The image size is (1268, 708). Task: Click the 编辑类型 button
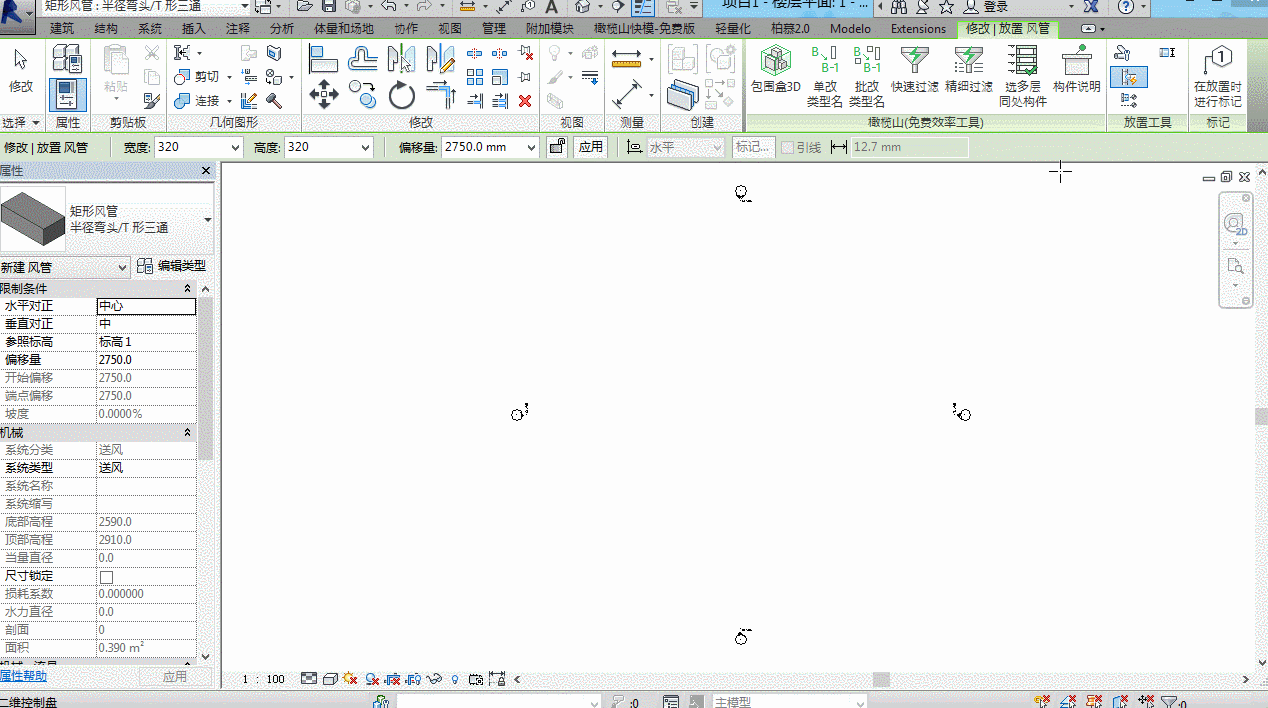(172, 266)
